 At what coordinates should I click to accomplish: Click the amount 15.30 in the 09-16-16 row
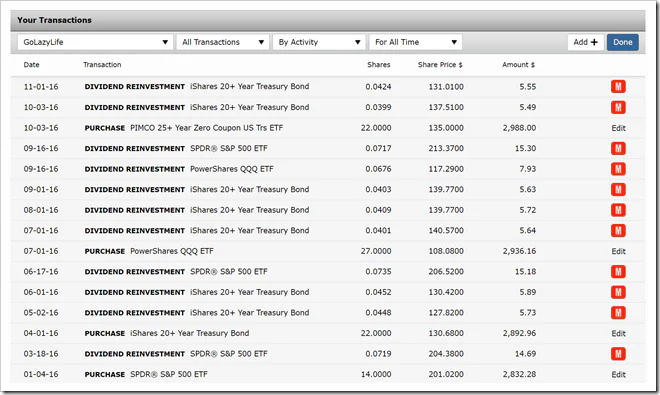click(x=525, y=149)
